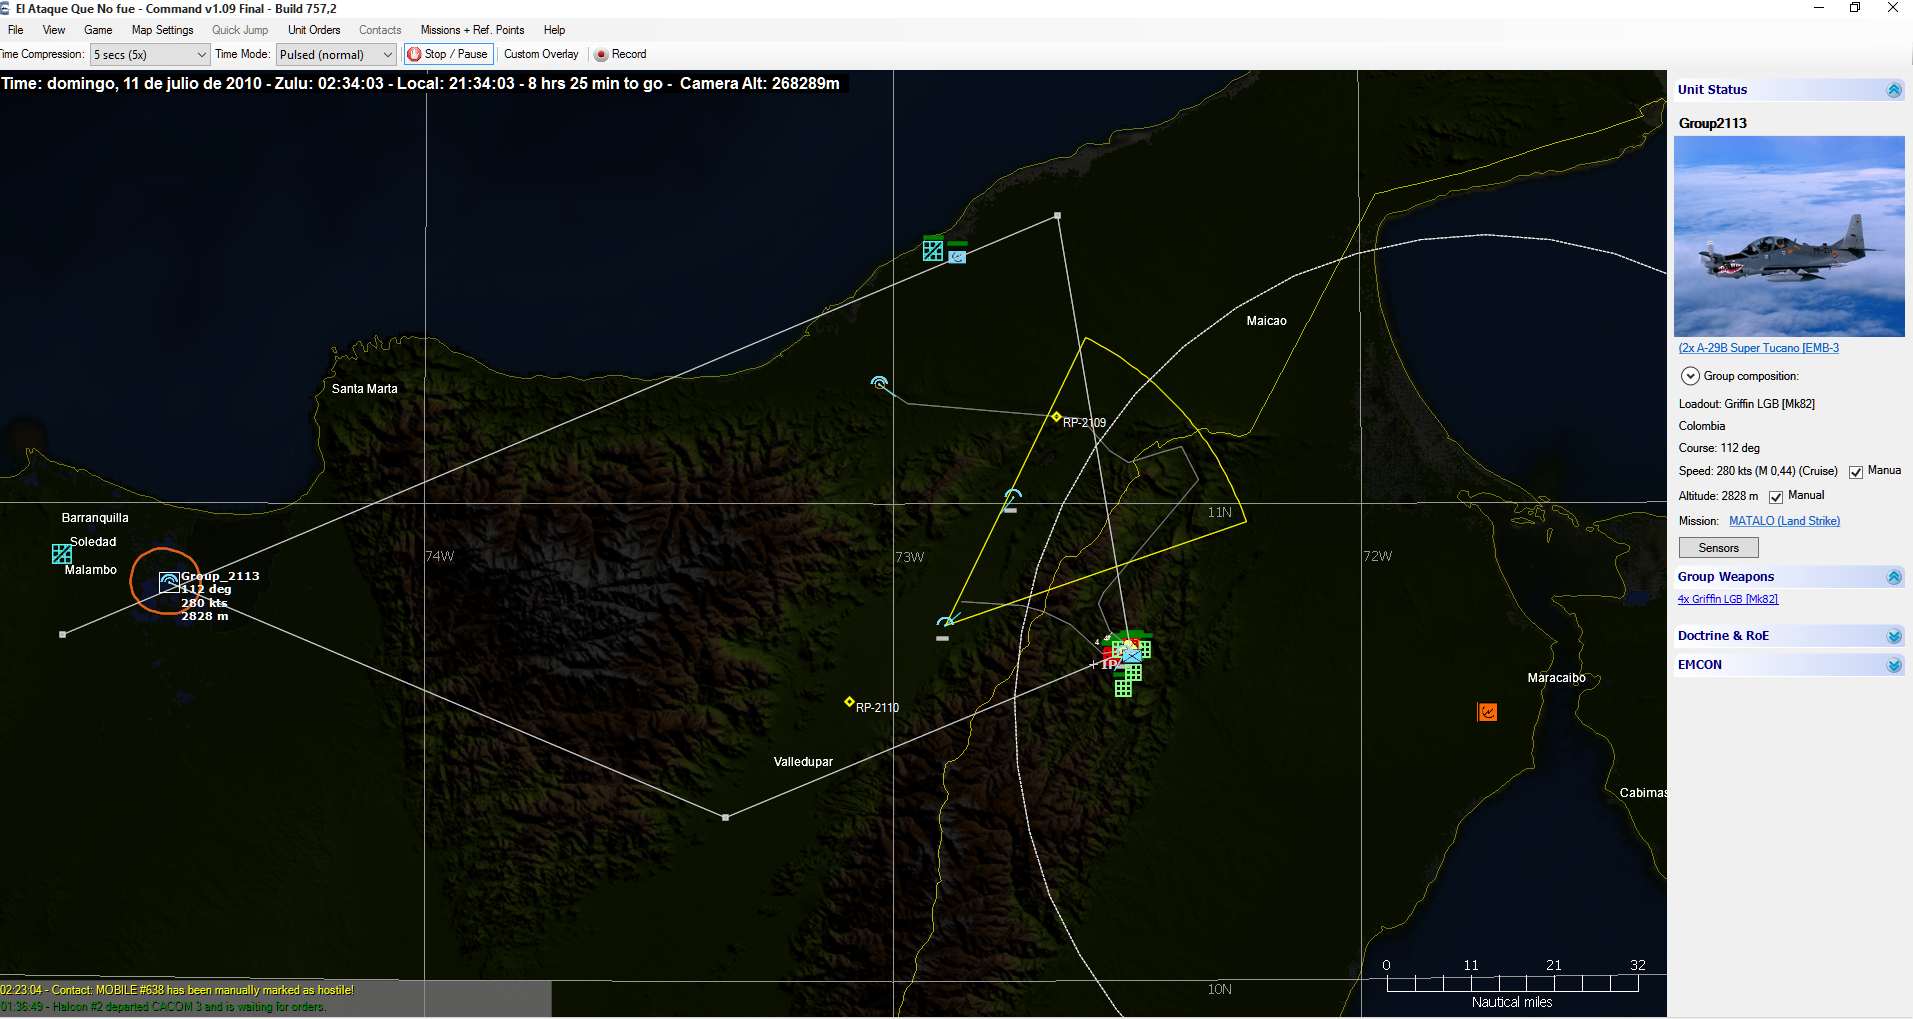Open the MATALO (Land Strike) mission link
Viewport: 1913px width, 1019px height.
click(x=1784, y=521)
